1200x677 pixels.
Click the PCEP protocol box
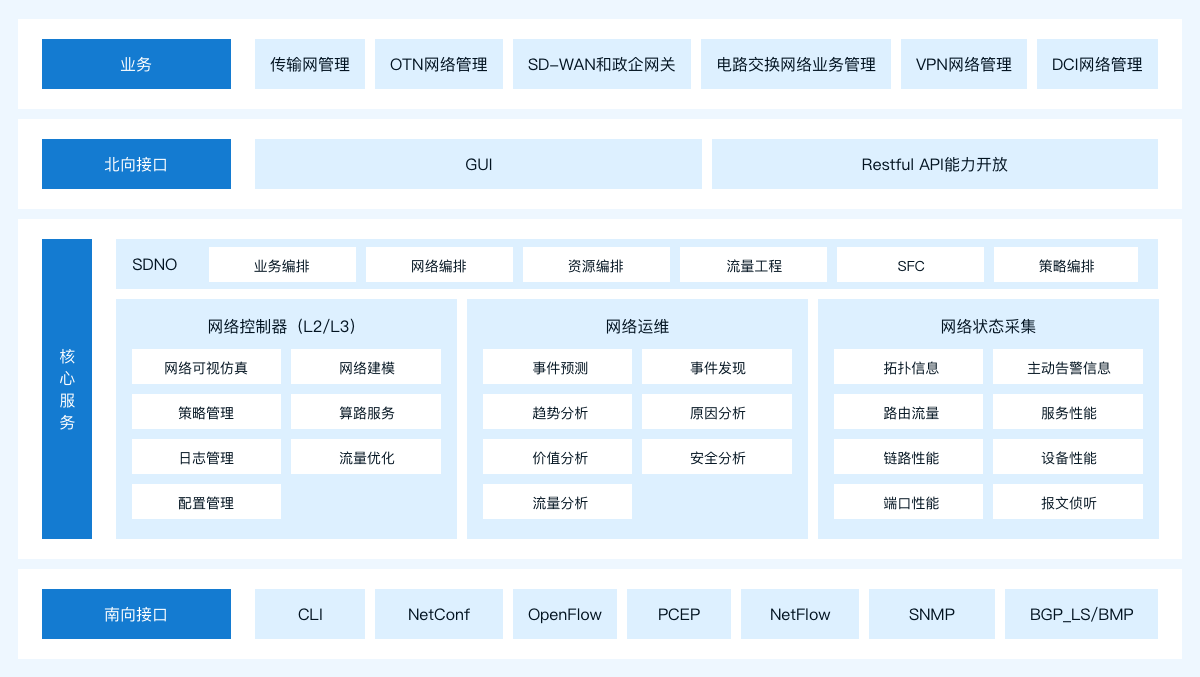click(x=679, y=614)
